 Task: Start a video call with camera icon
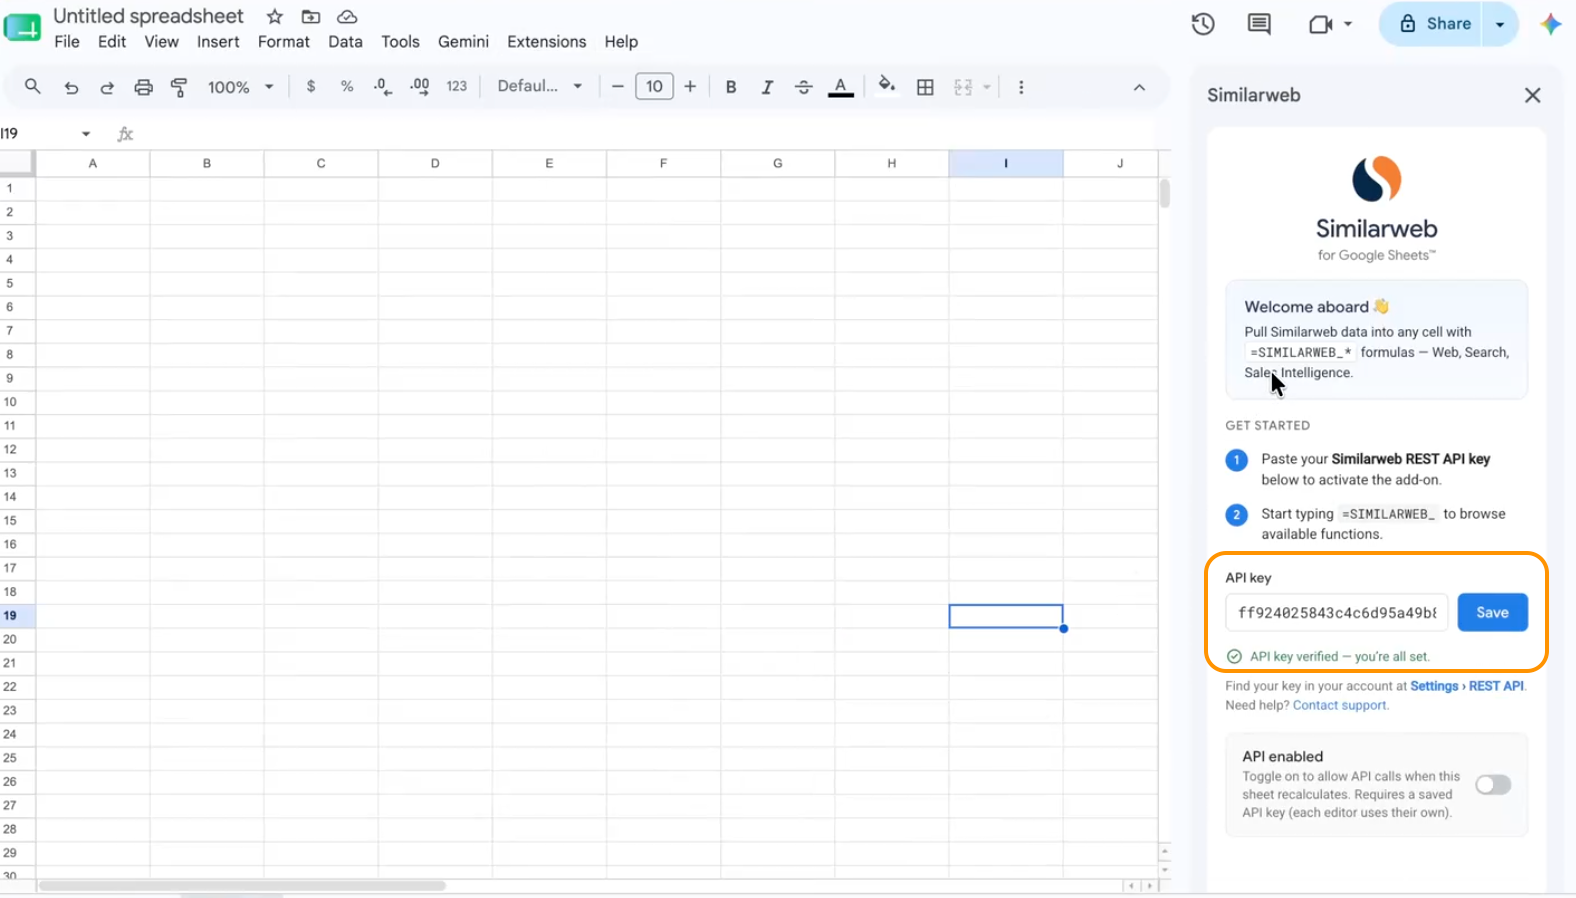coord(1320,24)
